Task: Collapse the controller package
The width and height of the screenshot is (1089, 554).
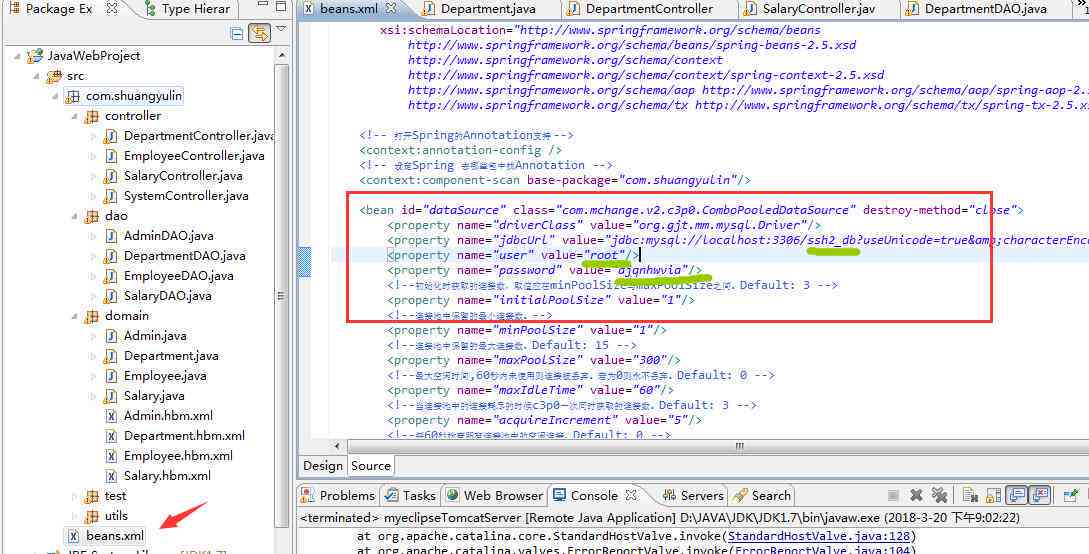Action: coord(74,117)
